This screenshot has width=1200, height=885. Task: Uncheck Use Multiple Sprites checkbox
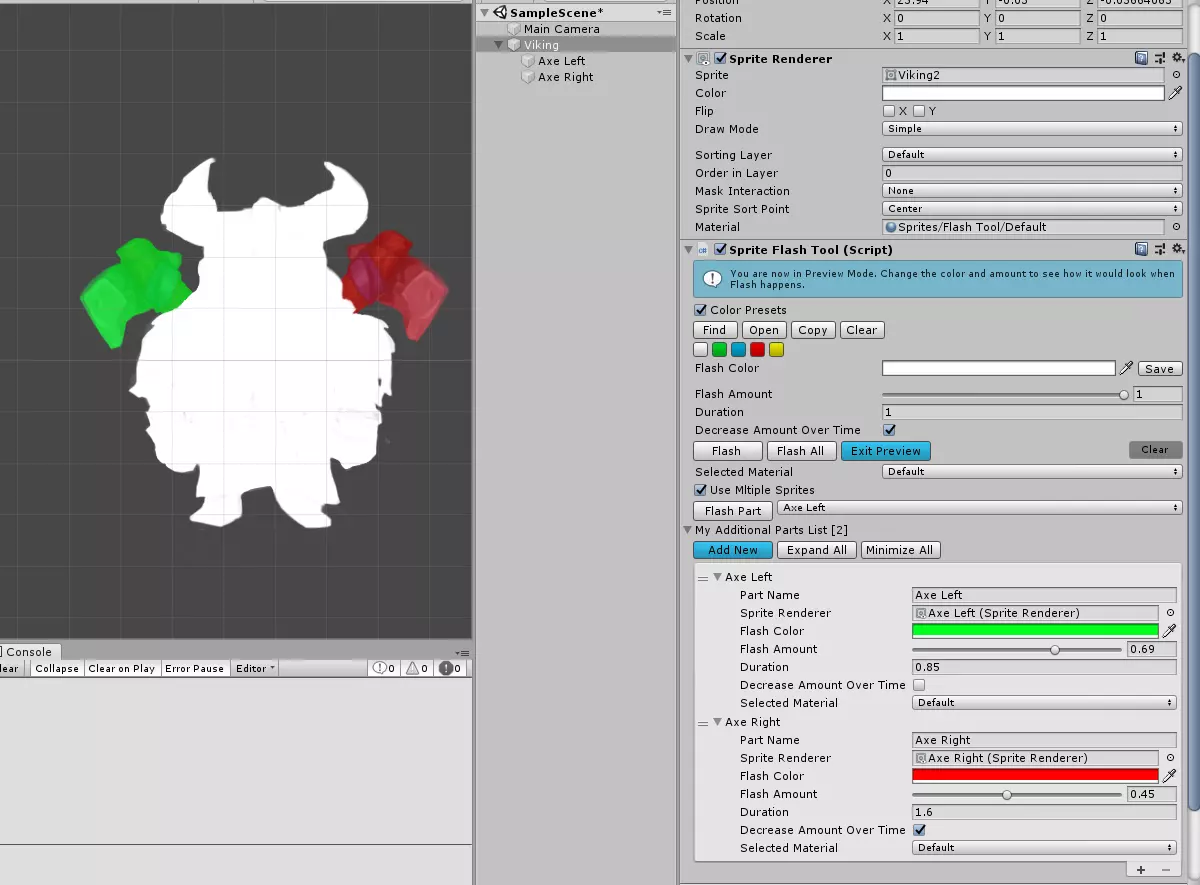(x=701, y=490)
